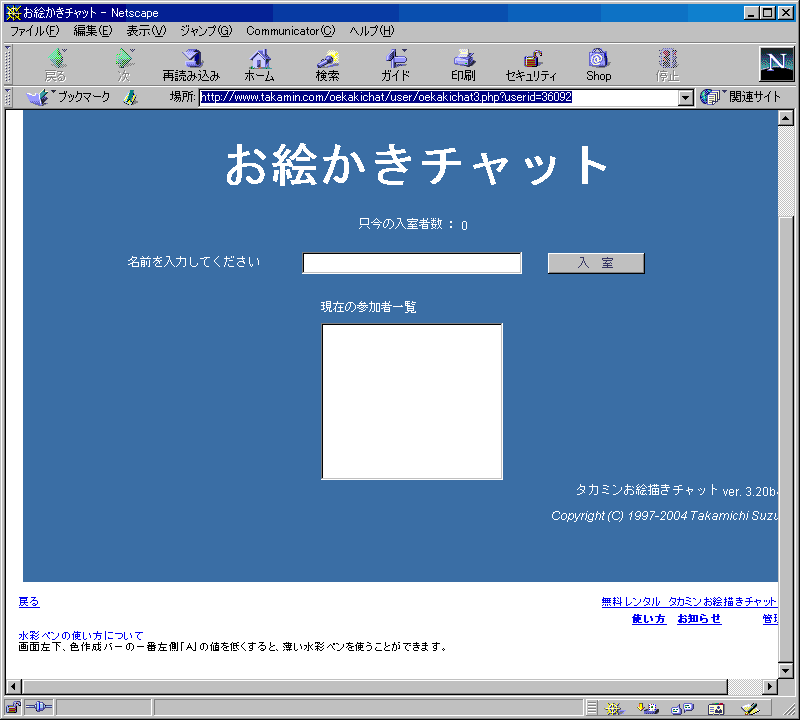Click the Back (戻る) toolbar button
The width and height of the screenshot is (800, 720).
(56, 65)
